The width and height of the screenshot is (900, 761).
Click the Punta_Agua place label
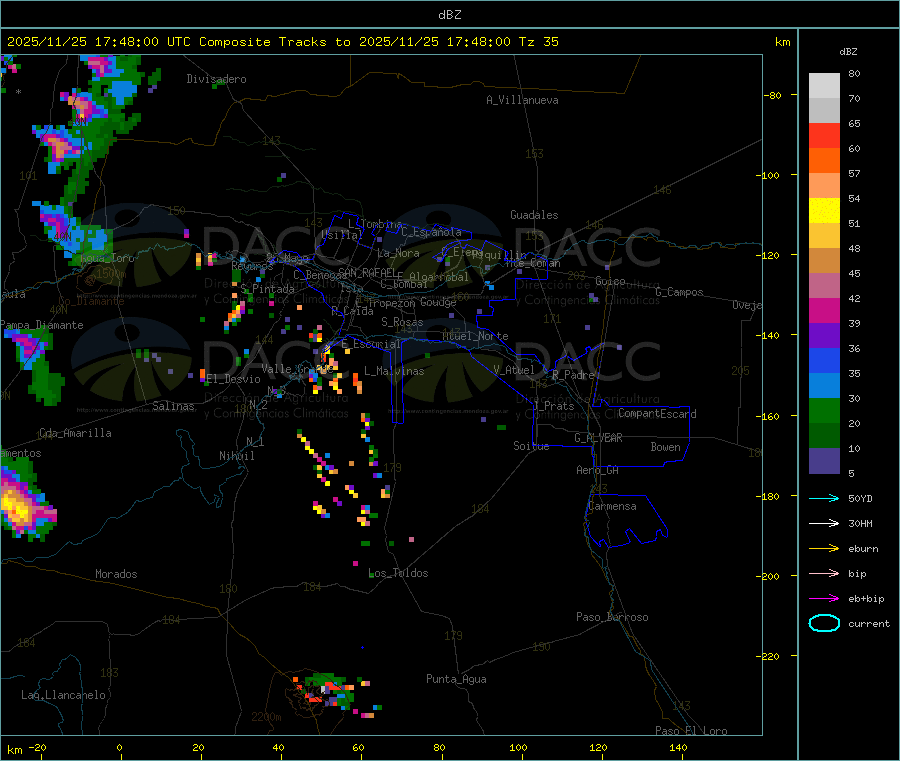click(456, 679)
